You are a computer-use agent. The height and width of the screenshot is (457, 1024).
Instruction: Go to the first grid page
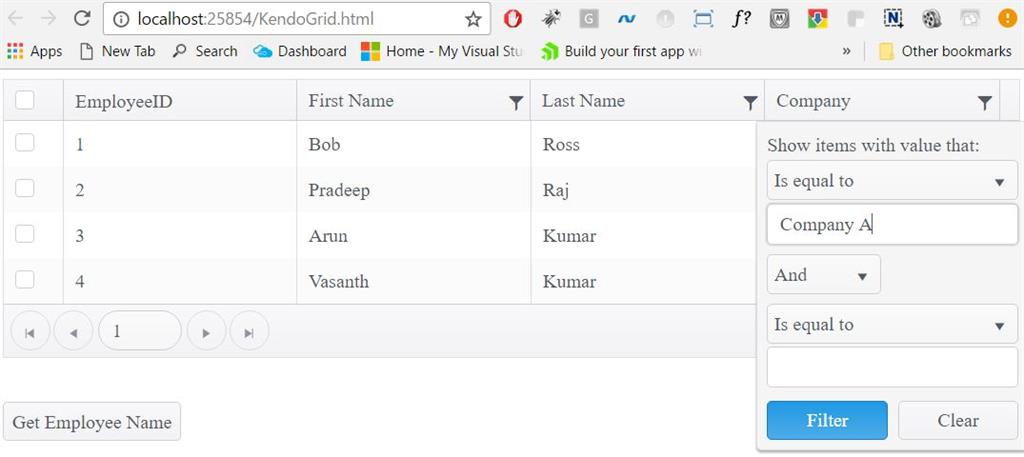30,332
